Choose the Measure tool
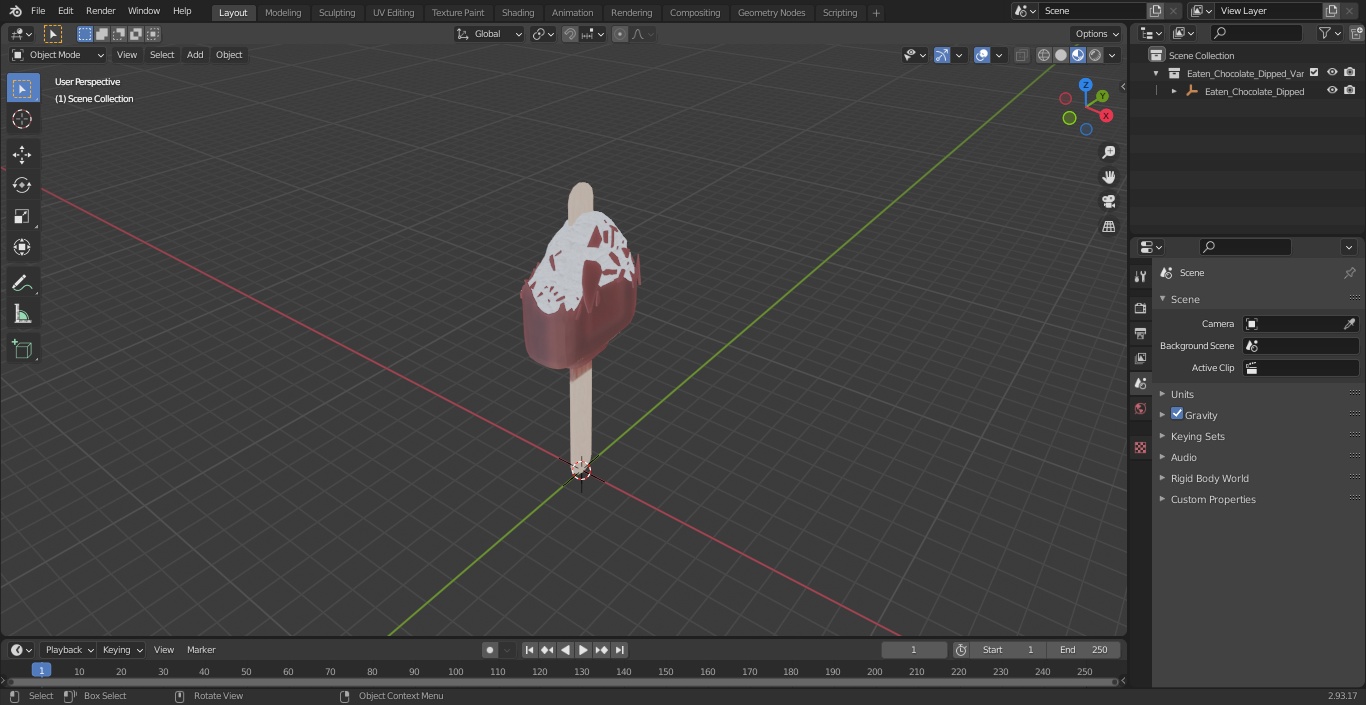Image resolution: width=1366 pixels, height=705 pixels. pyautogui.click(x=22, y=314)
